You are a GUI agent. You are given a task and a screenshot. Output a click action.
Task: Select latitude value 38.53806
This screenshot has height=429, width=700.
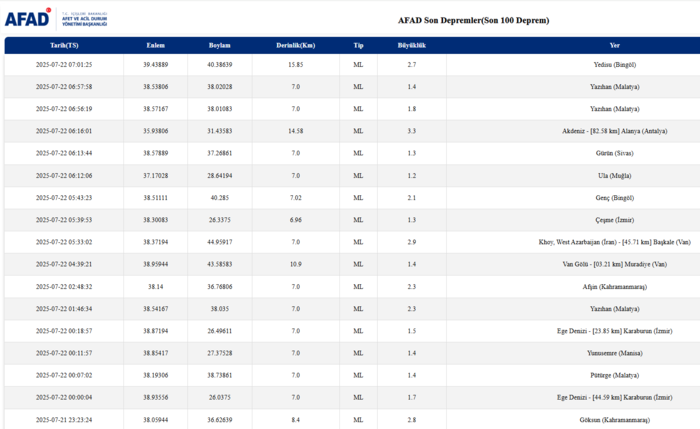tap(155, 87)
